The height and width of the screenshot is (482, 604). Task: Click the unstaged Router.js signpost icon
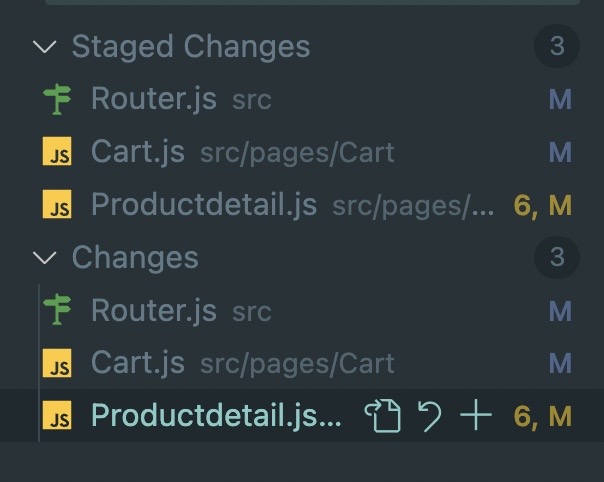click(x=57, y=309)
